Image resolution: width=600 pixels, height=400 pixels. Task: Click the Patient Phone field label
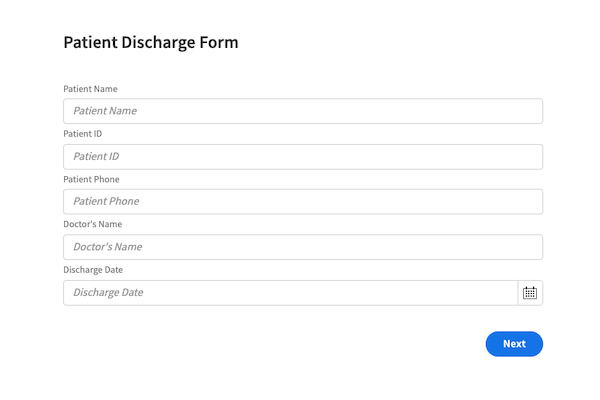pos(91,179)
